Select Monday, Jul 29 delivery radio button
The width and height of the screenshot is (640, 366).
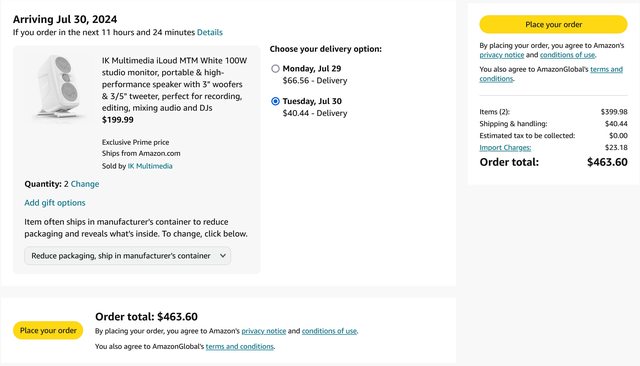276,69
